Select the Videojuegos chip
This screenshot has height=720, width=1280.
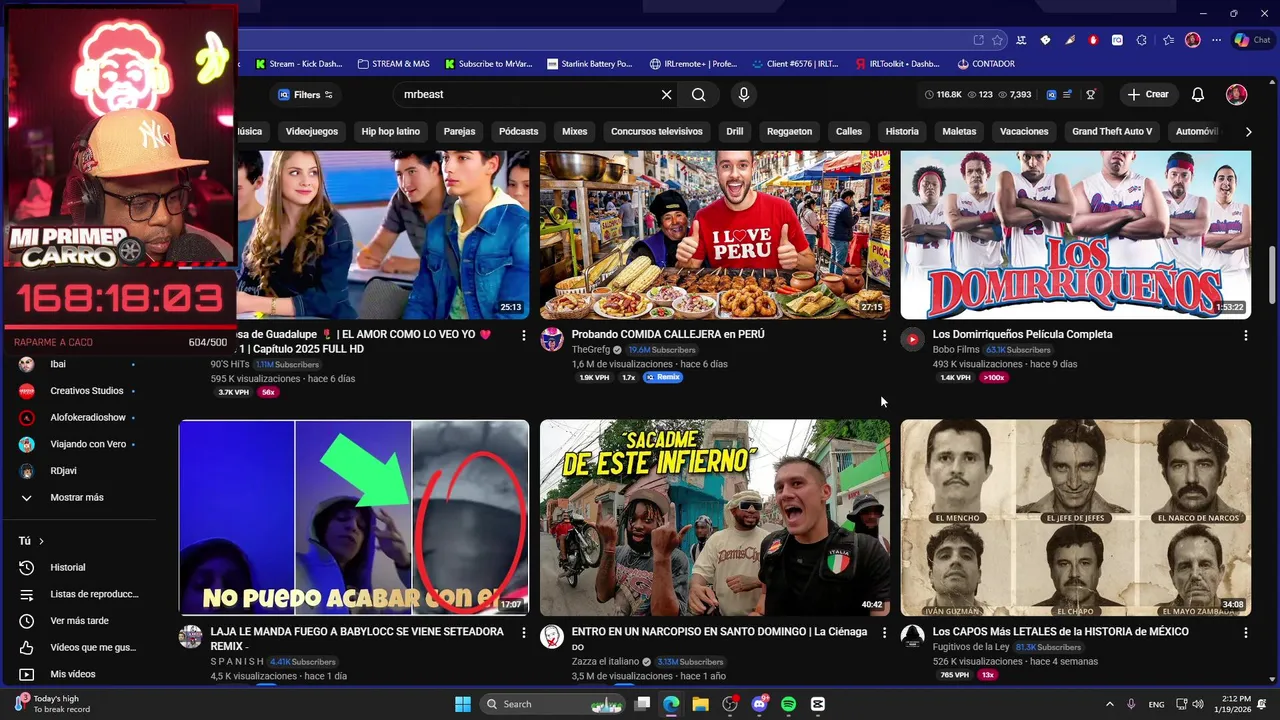pos(312,132)
